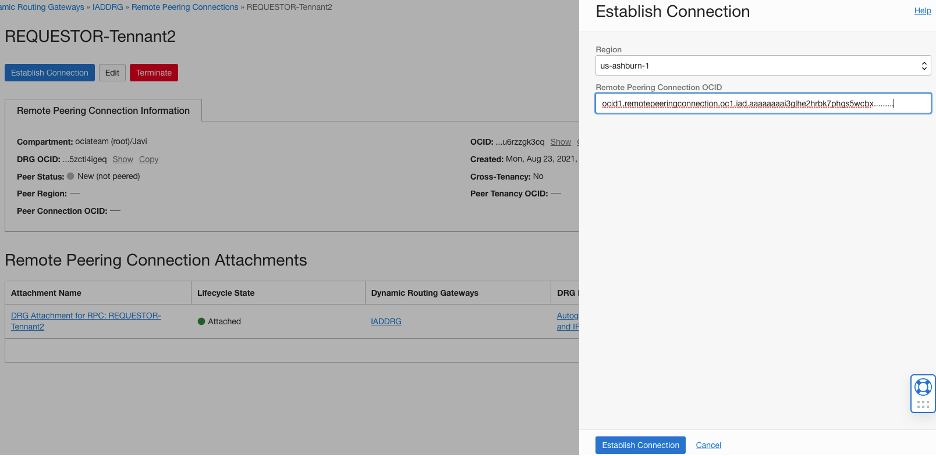The height and width of the screenshot is (456, 936).
Task: Open the Help link in the panel
Action: (x=922, y=10)
